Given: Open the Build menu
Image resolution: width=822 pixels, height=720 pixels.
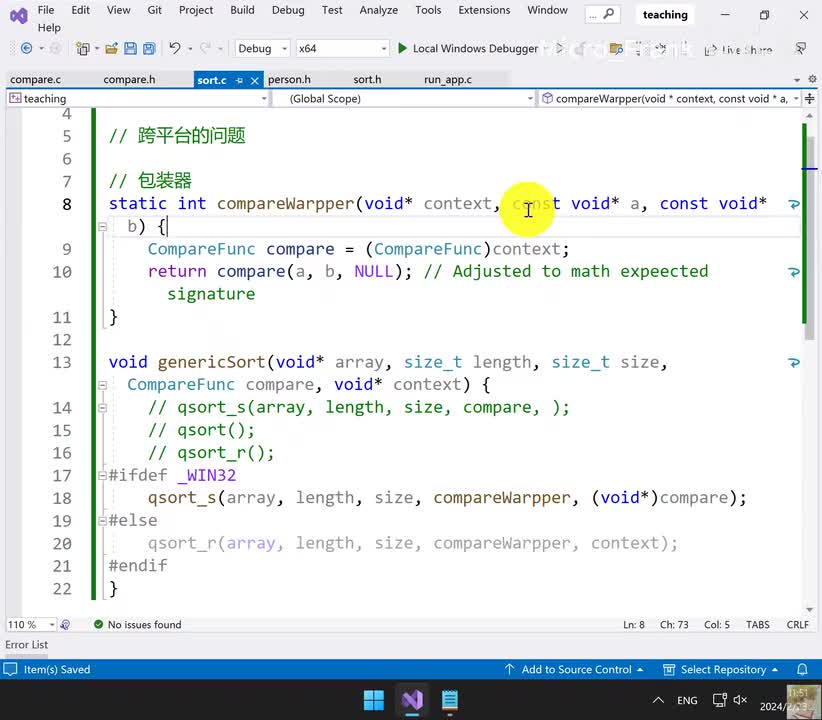Looking at the screenshot, I should pos(242,10).
